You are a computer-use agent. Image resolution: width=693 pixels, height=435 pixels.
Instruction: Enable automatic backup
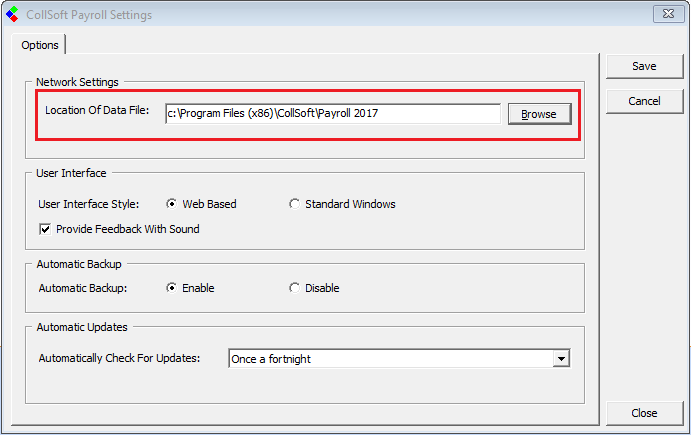172,288
